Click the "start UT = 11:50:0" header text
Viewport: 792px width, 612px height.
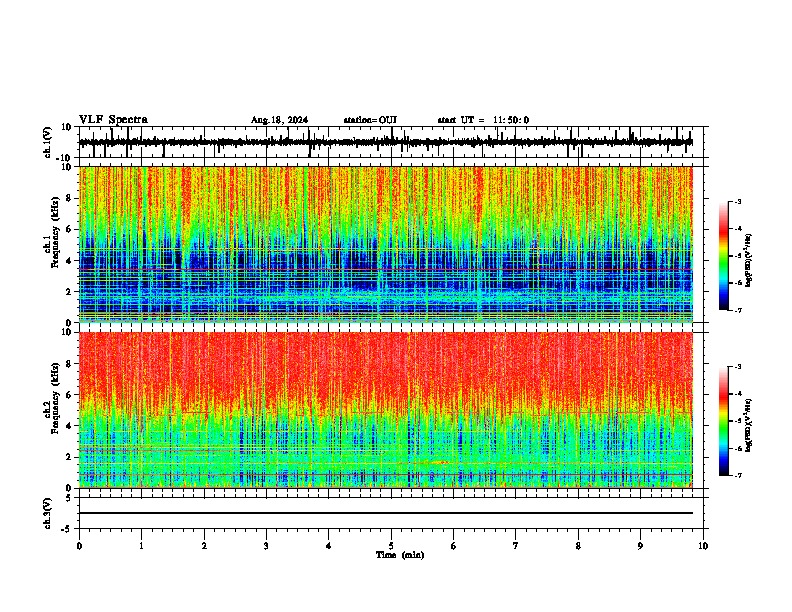coord(483,120)
